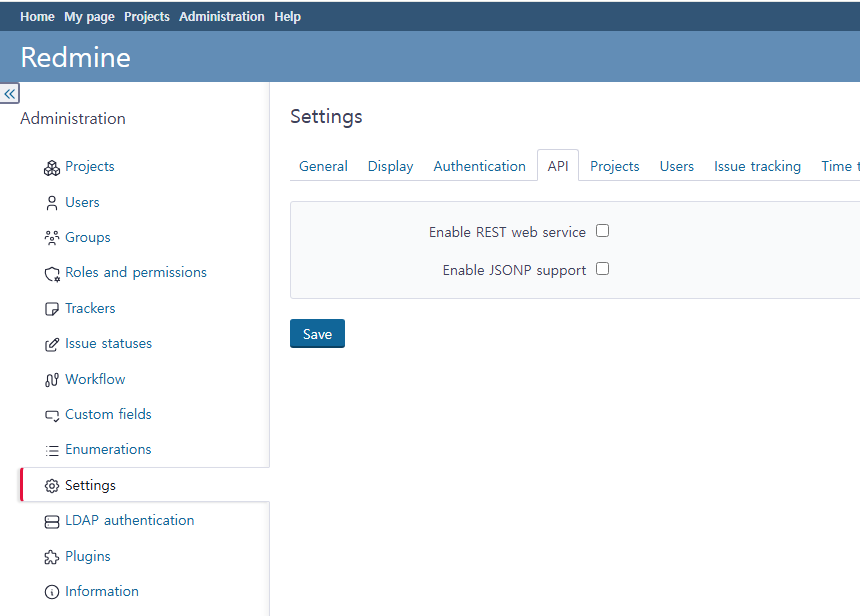The height and width of the screenshot is (616, 860).
Task: Click the Groups people icon
Action: (52, 238)
